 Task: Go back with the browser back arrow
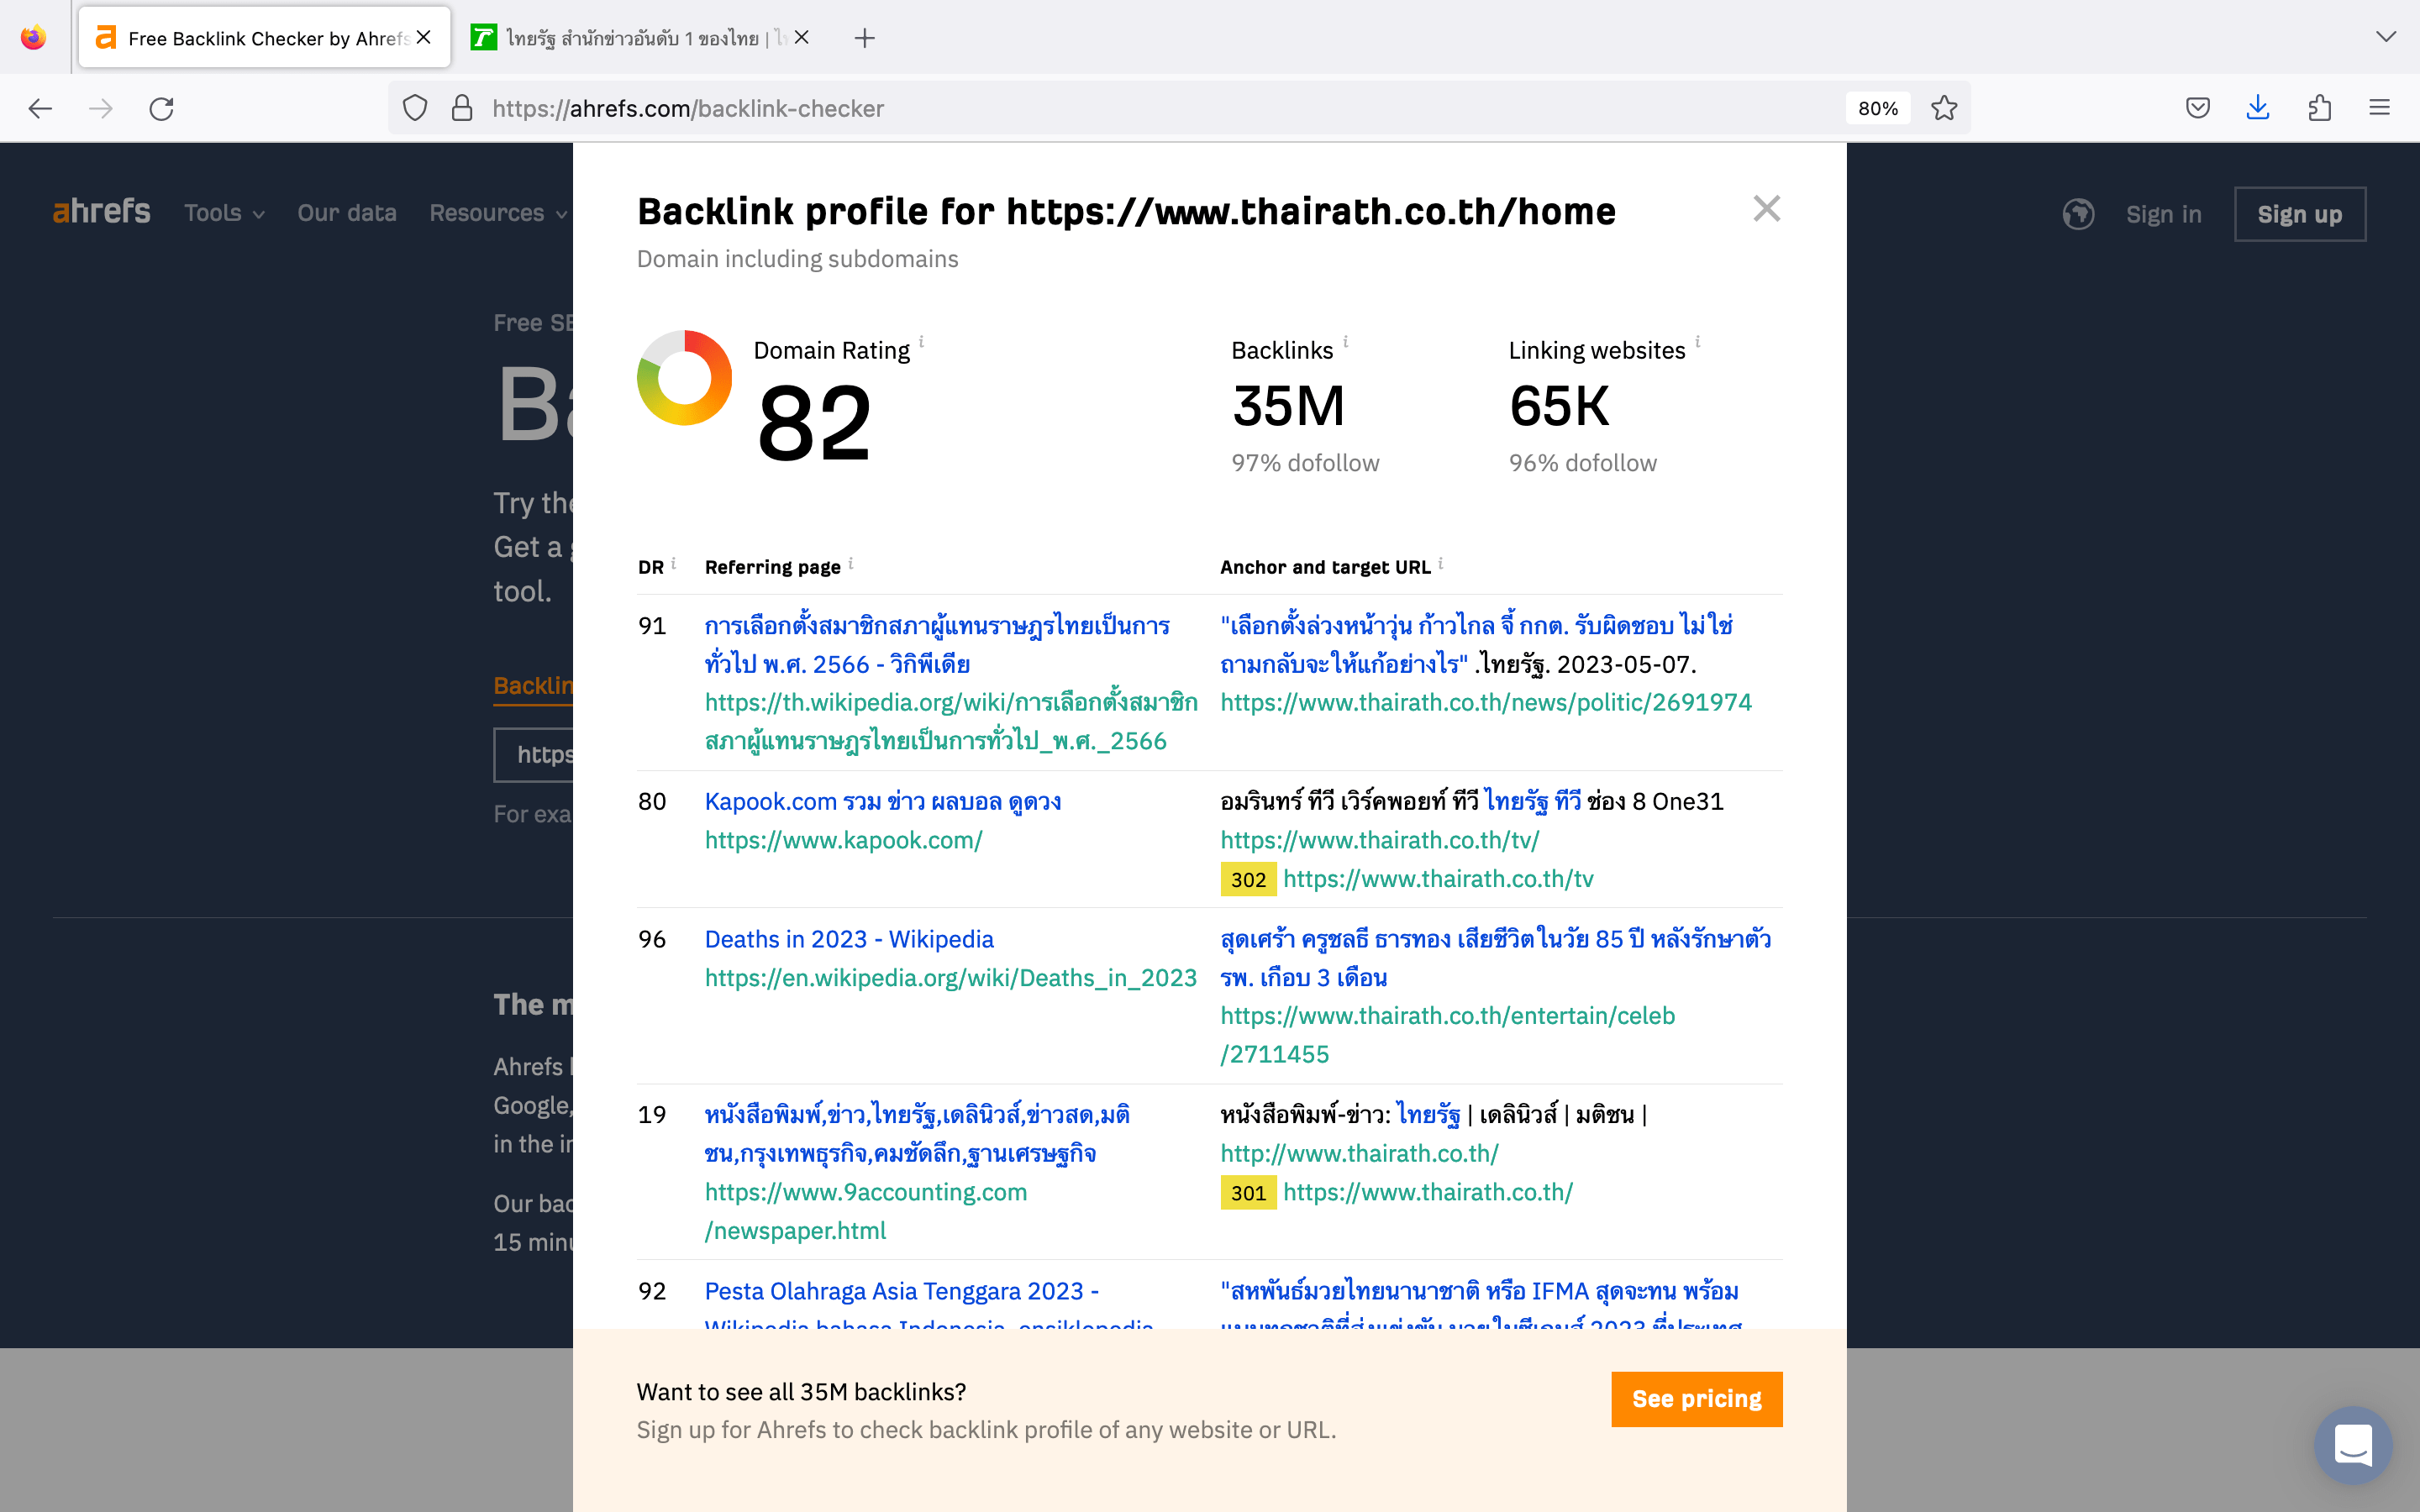pyautogui.click(x=40, y=108)
